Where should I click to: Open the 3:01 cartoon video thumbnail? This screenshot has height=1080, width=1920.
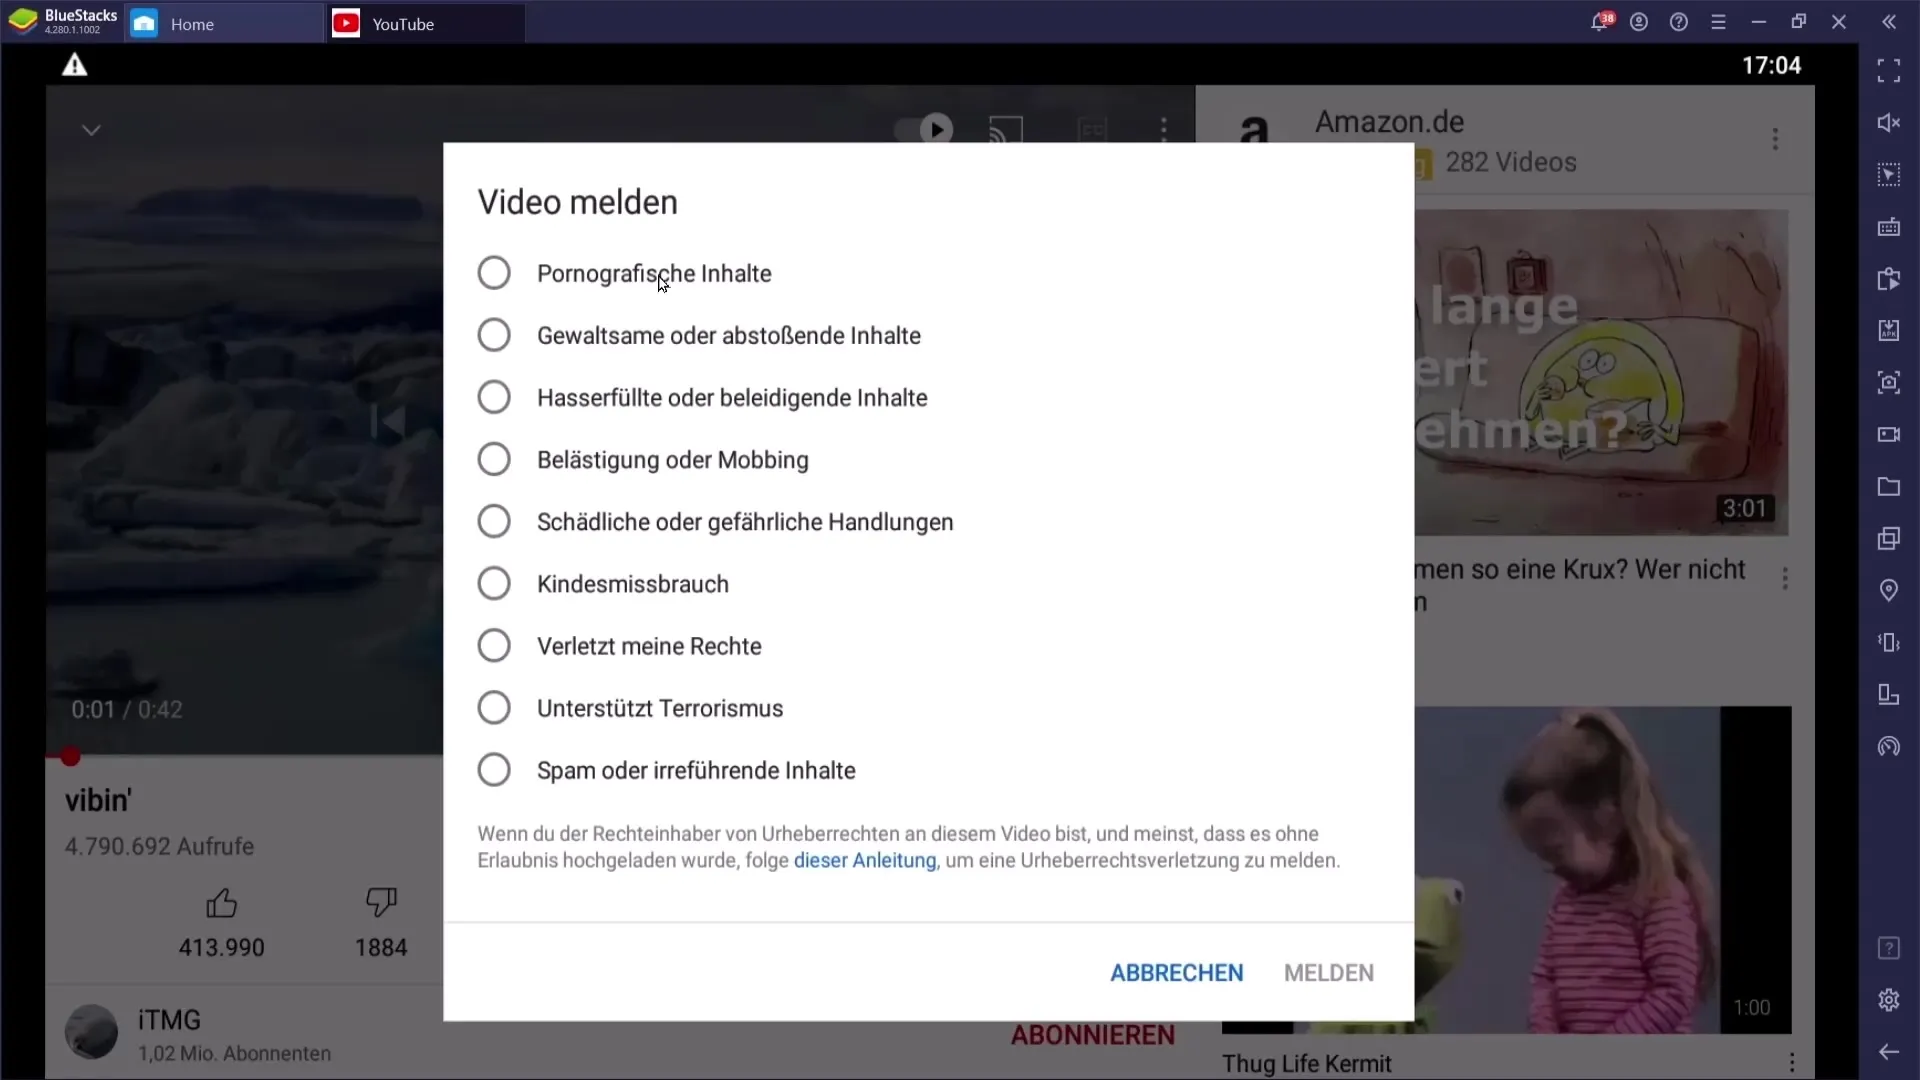[1602, 372]
